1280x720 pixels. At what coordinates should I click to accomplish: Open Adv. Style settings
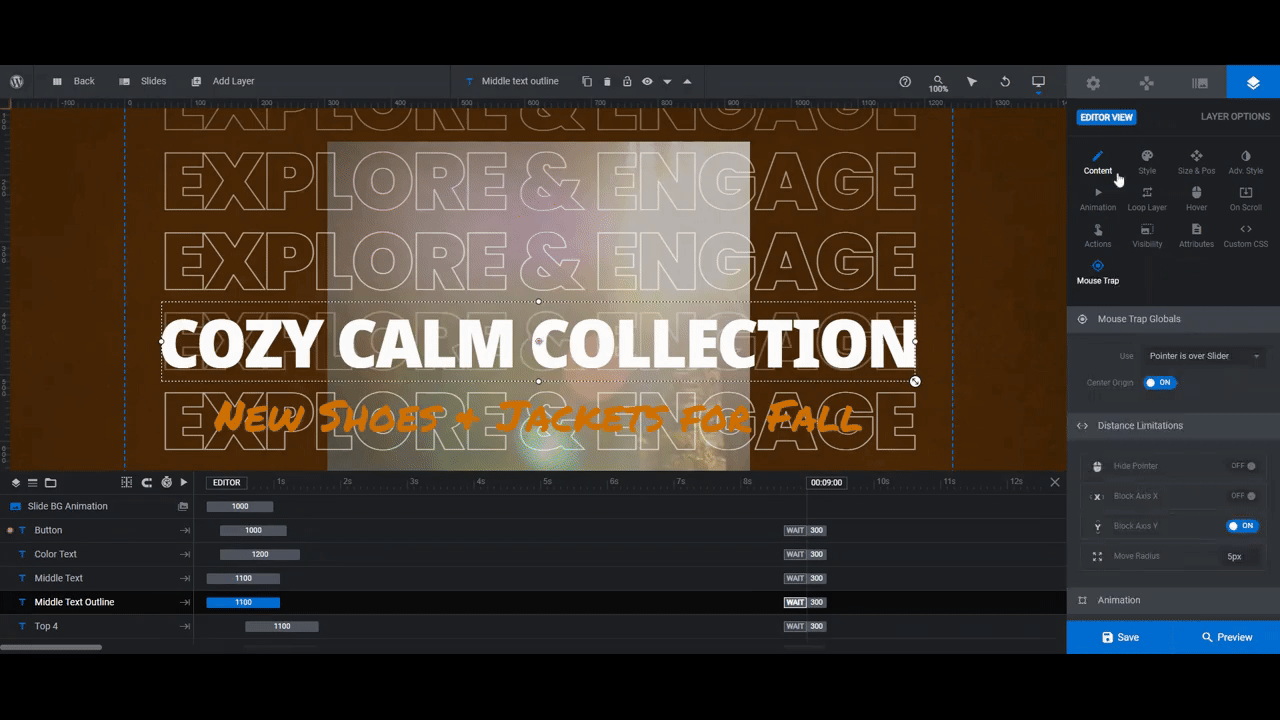(1246, 162)
